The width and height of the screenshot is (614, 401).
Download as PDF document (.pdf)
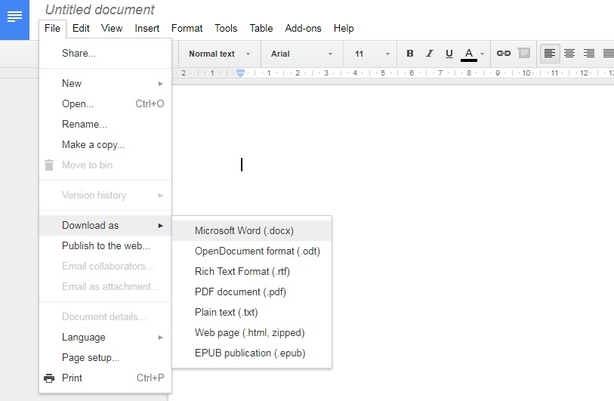(x=252, y=292)
